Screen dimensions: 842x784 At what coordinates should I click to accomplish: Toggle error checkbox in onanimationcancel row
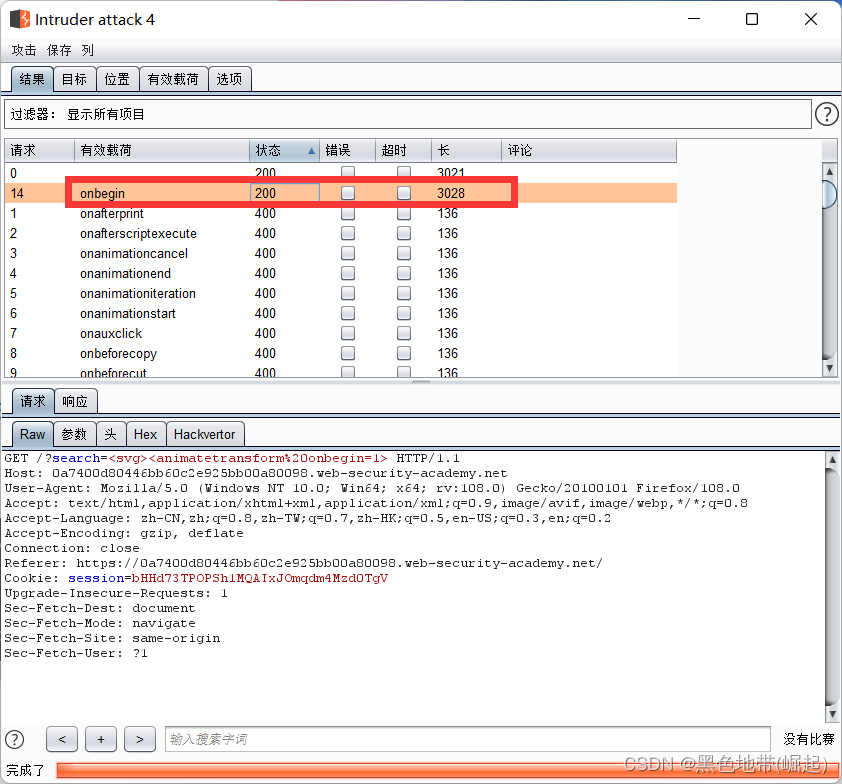tap(348, 253)
